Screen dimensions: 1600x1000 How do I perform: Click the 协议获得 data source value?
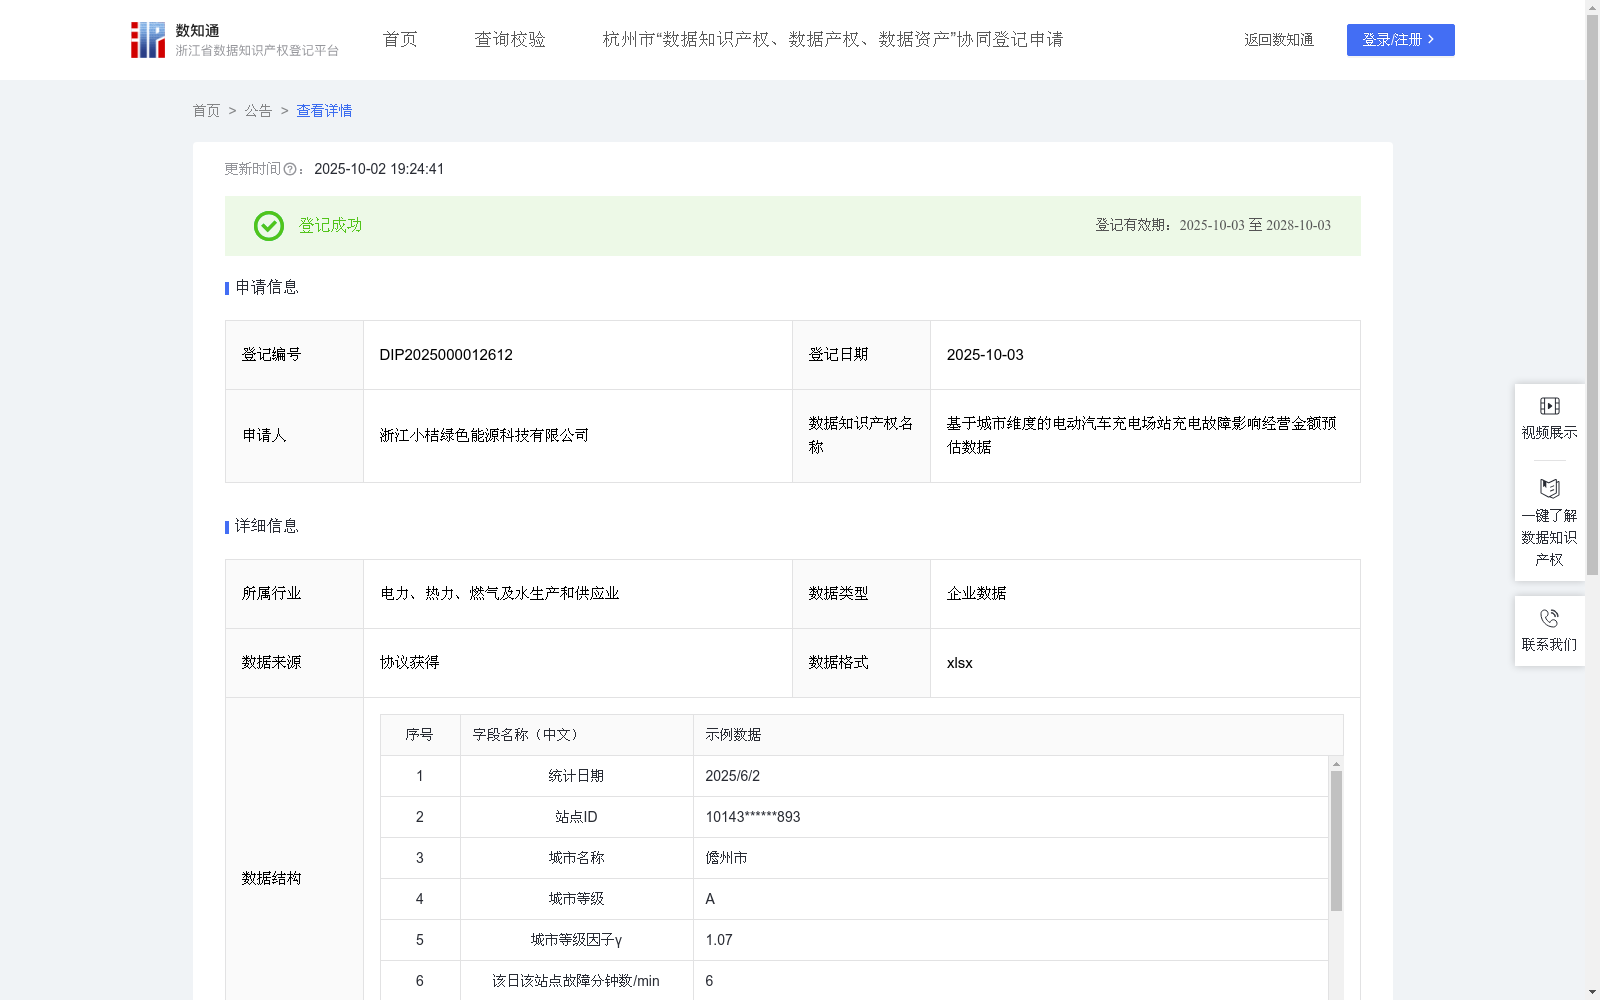pyautogui.click(x=410, y=663)
